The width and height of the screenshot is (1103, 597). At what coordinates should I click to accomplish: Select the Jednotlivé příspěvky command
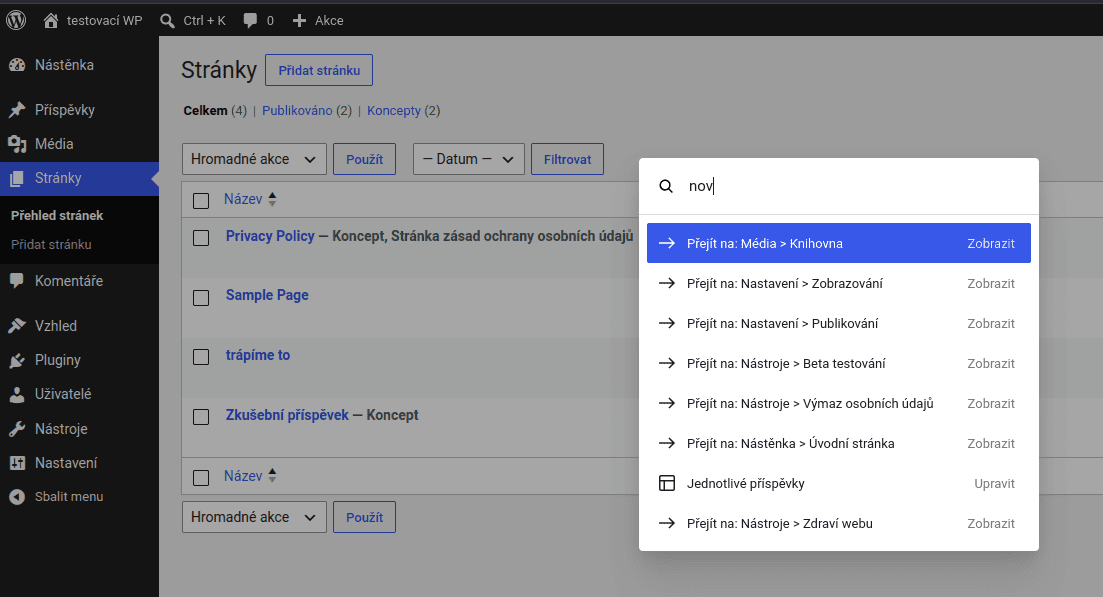click(x=839, y=483)
